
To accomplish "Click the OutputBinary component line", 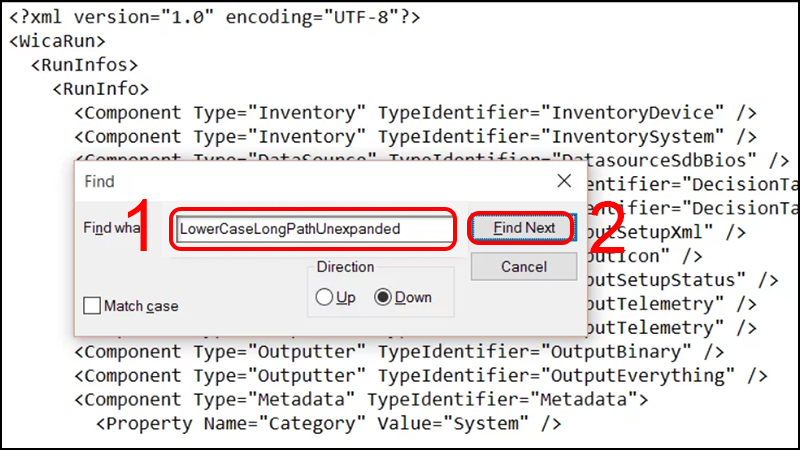I will 398,351.
